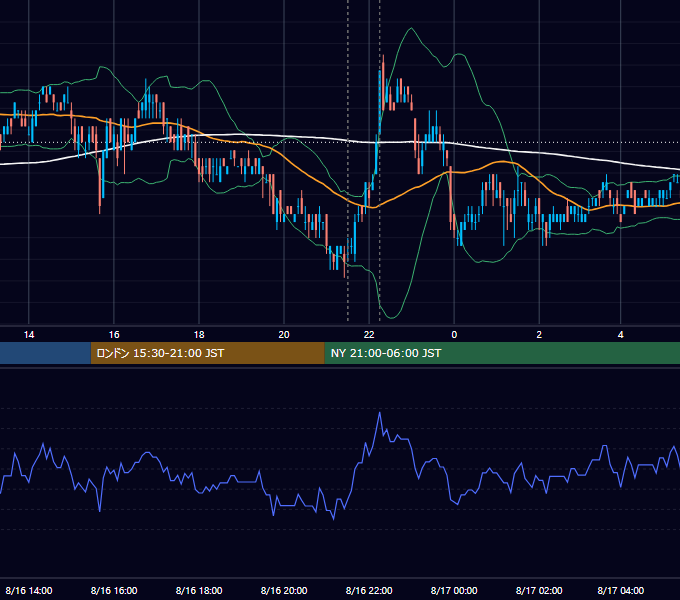This screenshot has width=680, height=600.
Task: Click the 2 hour label on the price chart axis
Action: tap(539, 335)
